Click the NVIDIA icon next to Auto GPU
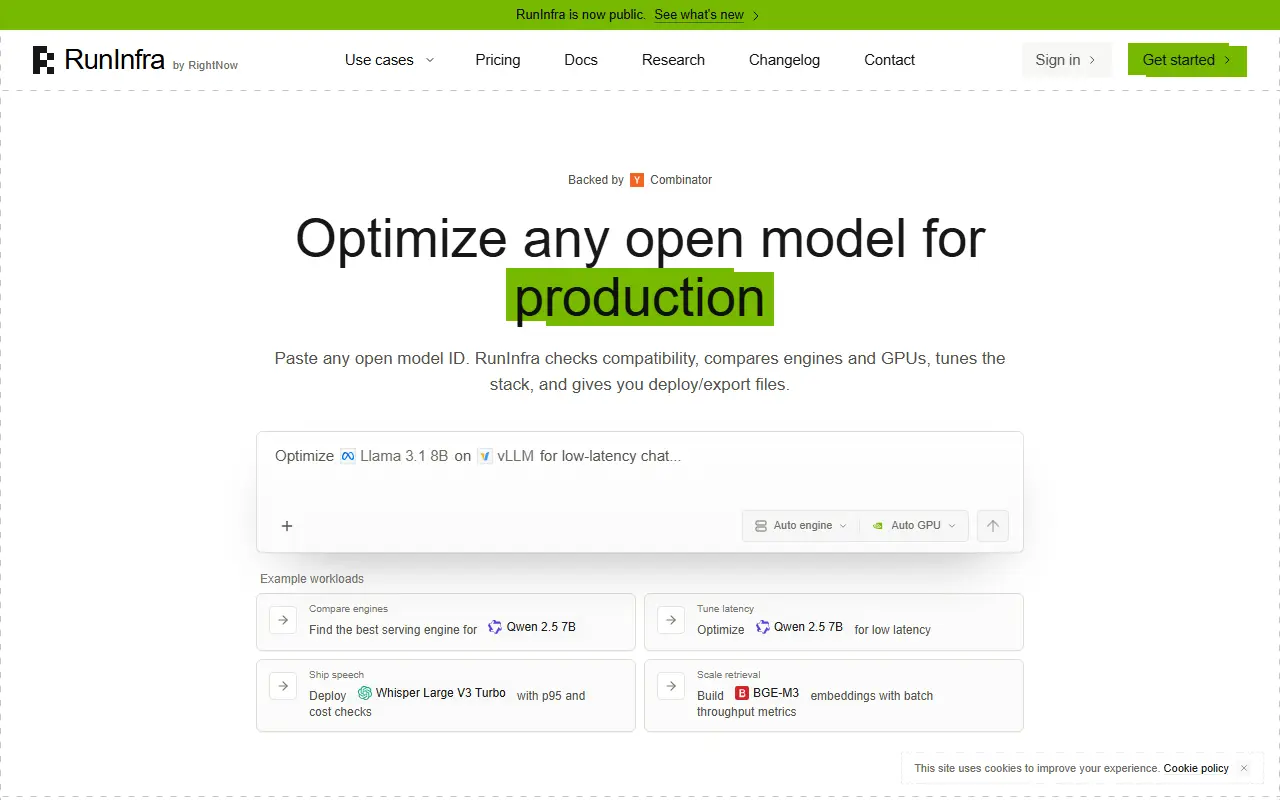1280x800 pixels. tap(878, 526)
